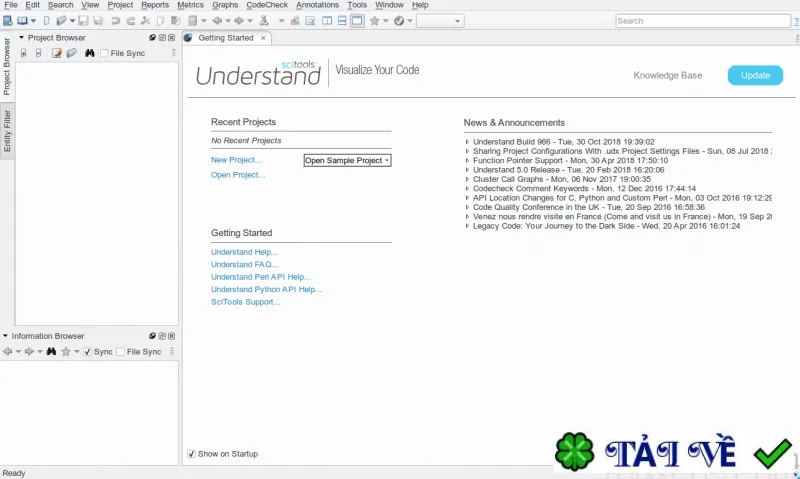
Task: Click the forward arrow in Information Browser
Action: (x=29, y=351)
